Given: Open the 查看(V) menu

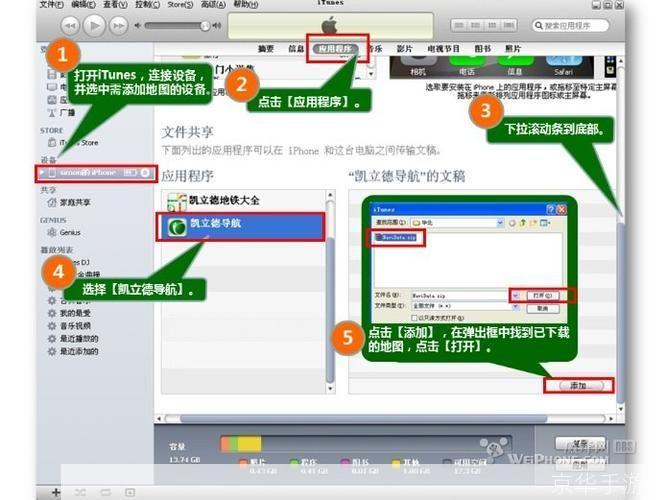Looking at the screenshot, I should (x=115, y=5).
